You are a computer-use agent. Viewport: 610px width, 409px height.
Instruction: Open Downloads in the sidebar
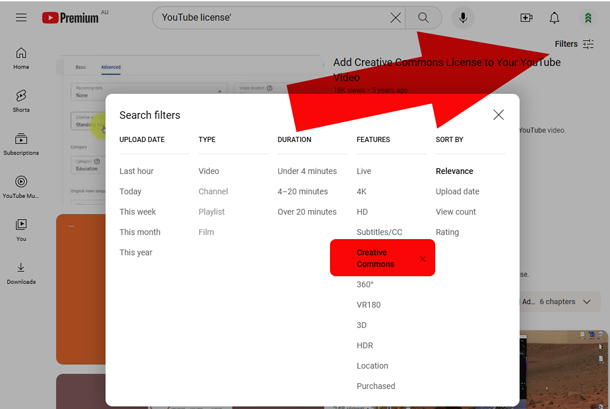21,273
